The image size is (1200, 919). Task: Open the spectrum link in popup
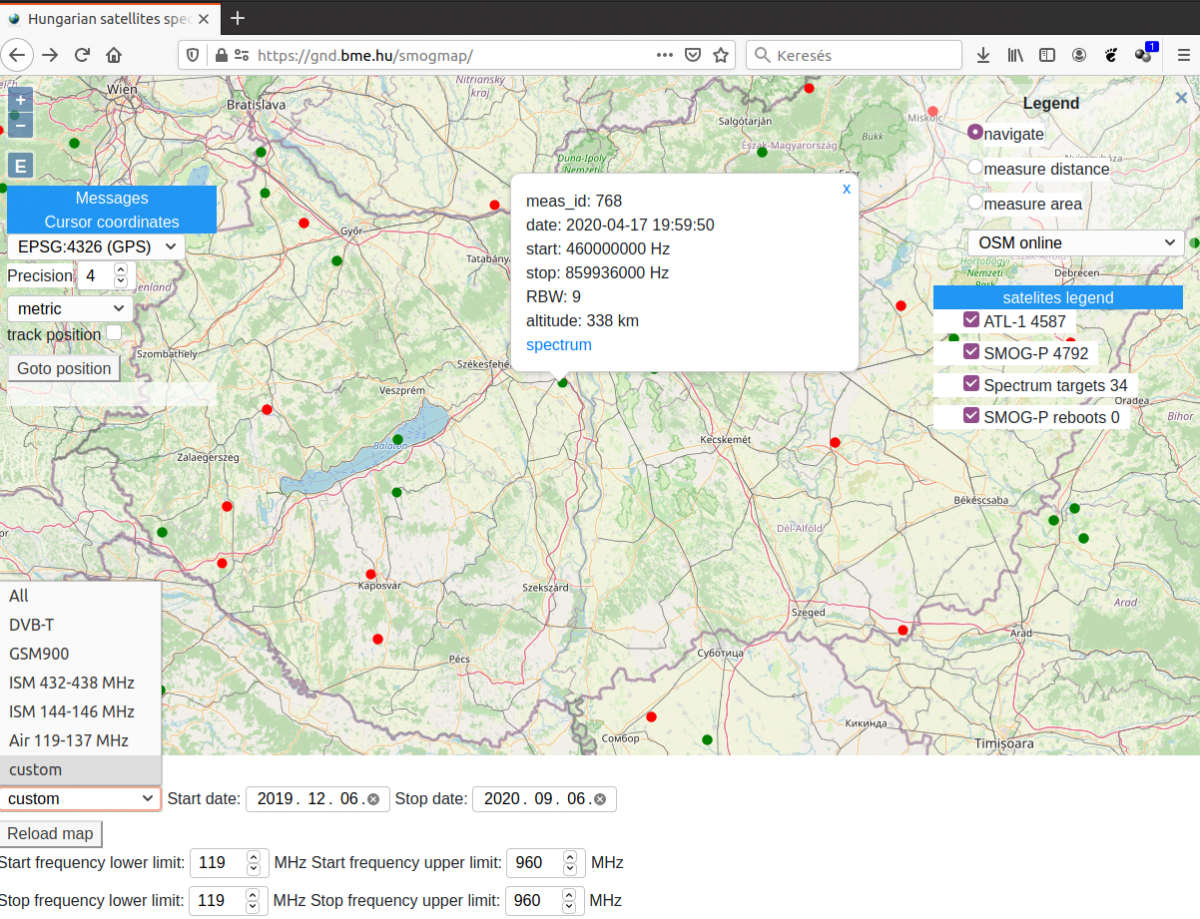click(x=559, y=345)
